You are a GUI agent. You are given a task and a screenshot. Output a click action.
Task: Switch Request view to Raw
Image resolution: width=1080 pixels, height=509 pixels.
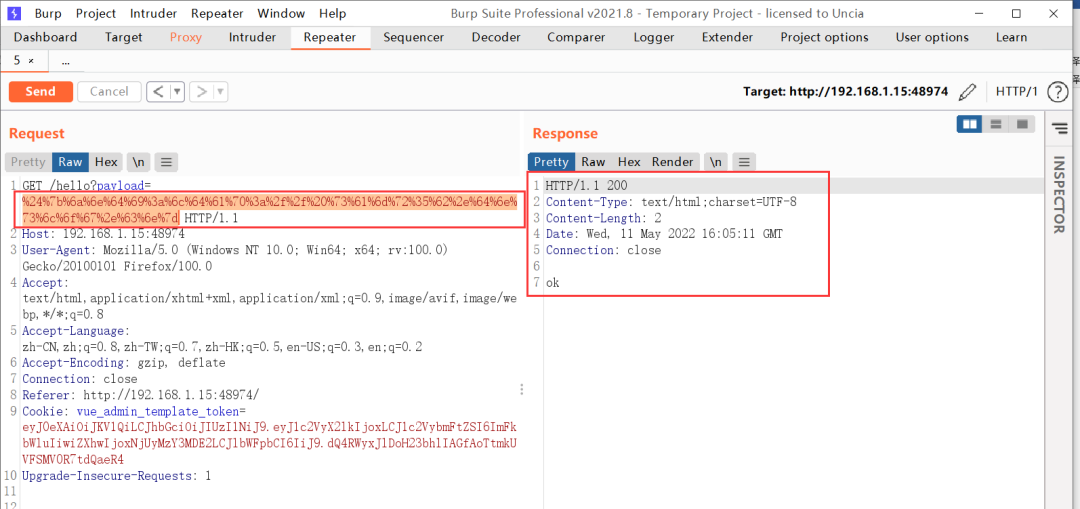point(70,162)
